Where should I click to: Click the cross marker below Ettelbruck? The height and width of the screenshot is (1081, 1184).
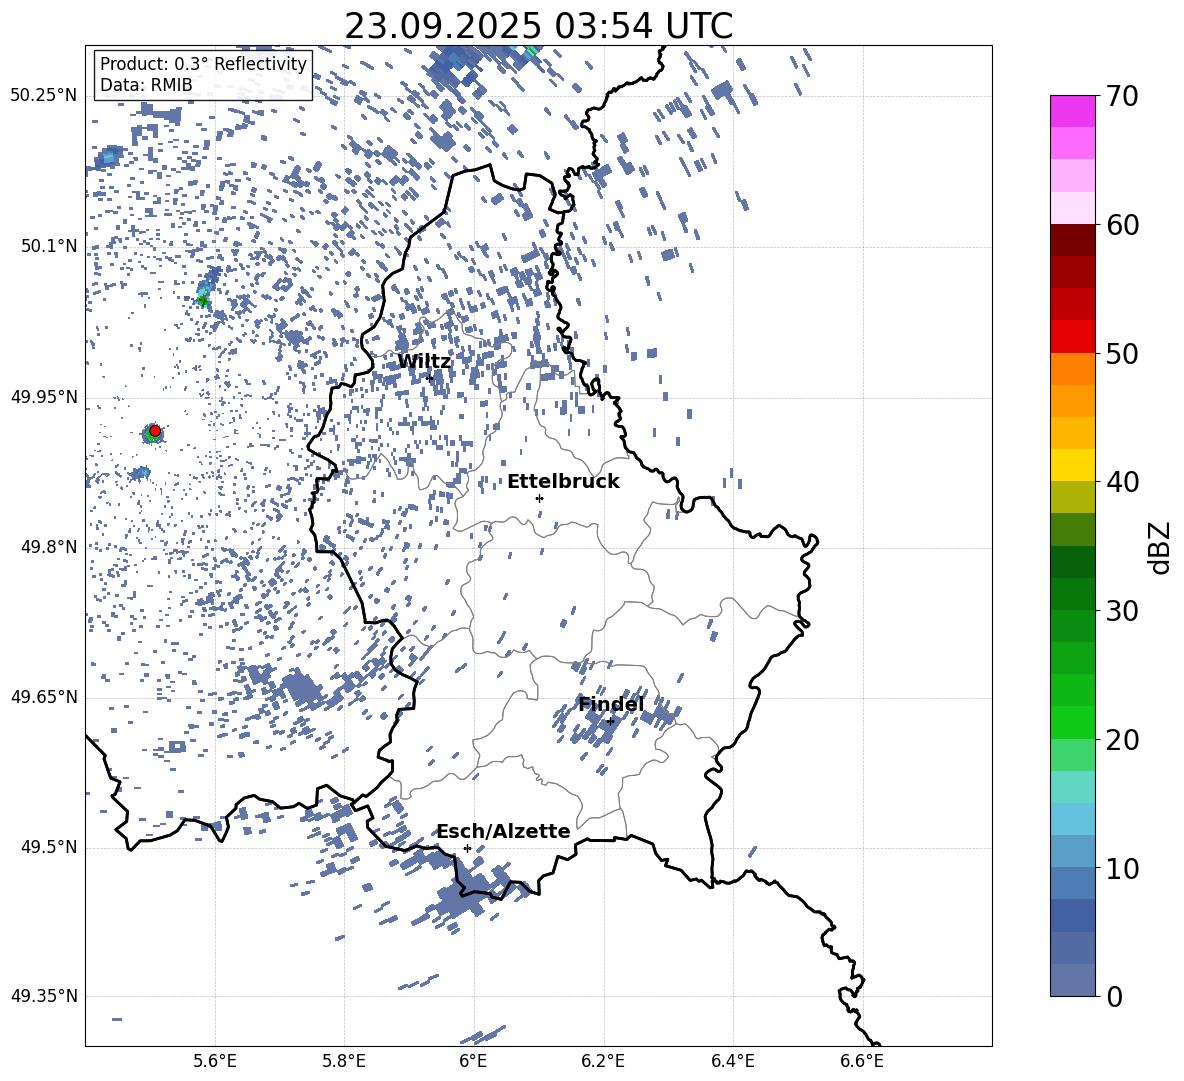pyautogui.click(x=539, y=498)
